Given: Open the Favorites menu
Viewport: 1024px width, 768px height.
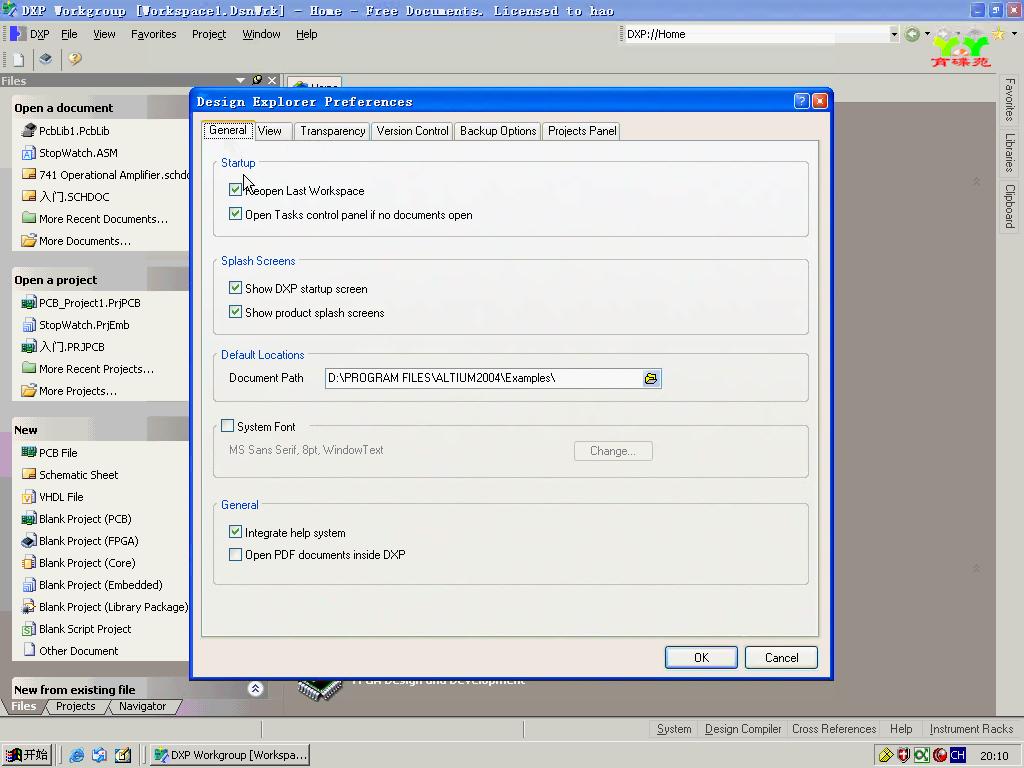Looking at the screenshot, I should tap(153, 34).
